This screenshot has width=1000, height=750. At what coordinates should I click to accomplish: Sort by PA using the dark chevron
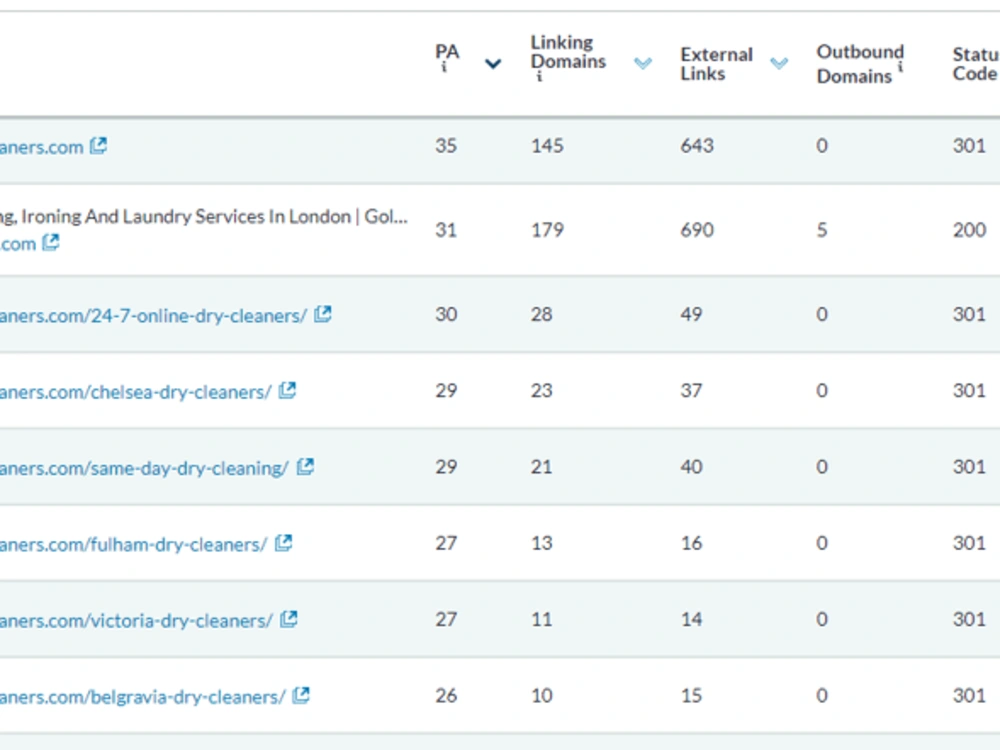(x=493, y=63)
